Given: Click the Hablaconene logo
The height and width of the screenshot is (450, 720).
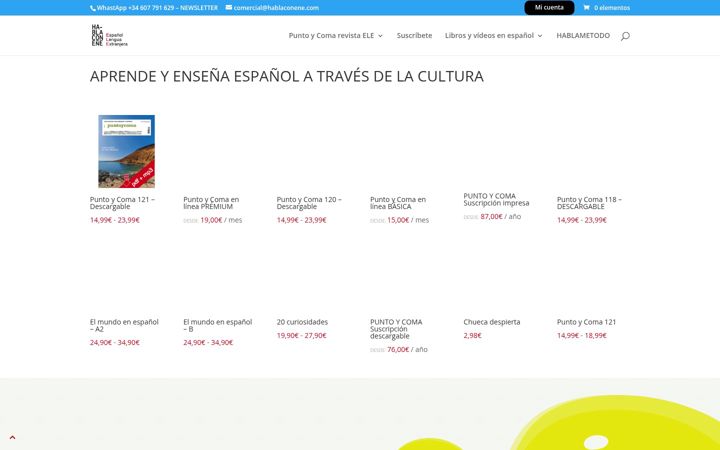Looking at the screenshot, I should click(x=109, y=35).
